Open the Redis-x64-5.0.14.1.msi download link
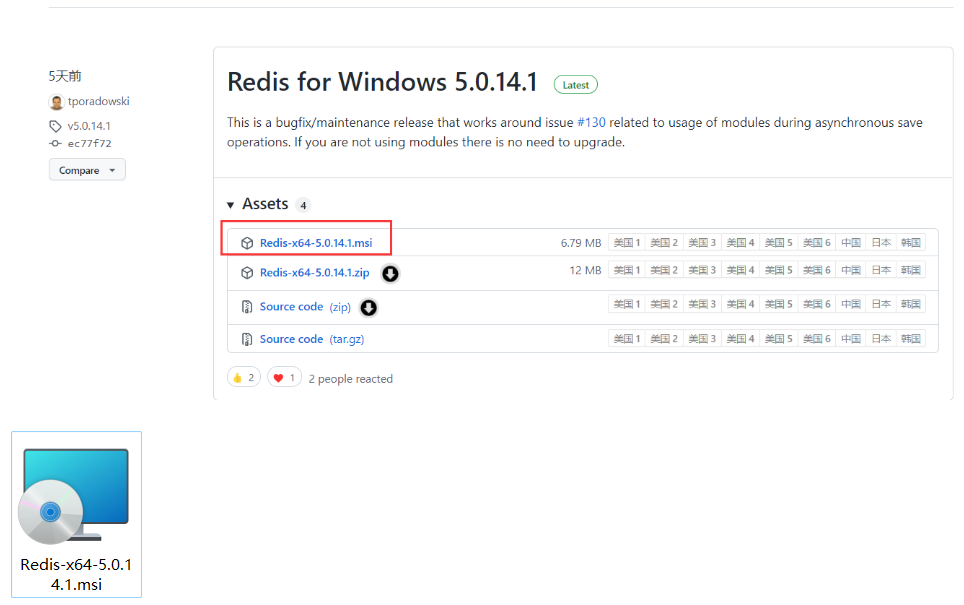The image size is (964, 605). (315, 243)
